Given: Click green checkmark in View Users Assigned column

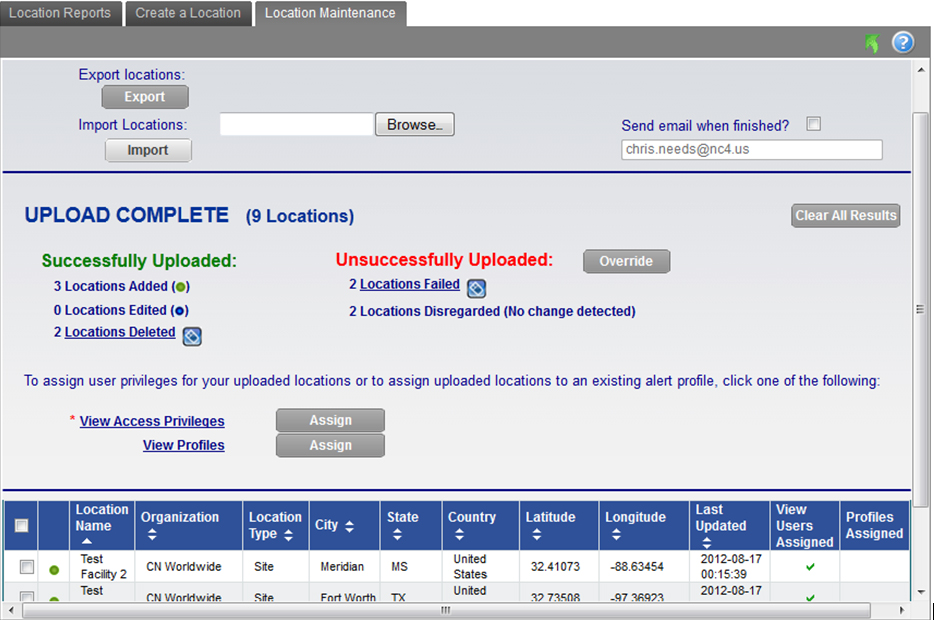Looking at the screenshot, I should pyautogui.click(x=810, y=567).
